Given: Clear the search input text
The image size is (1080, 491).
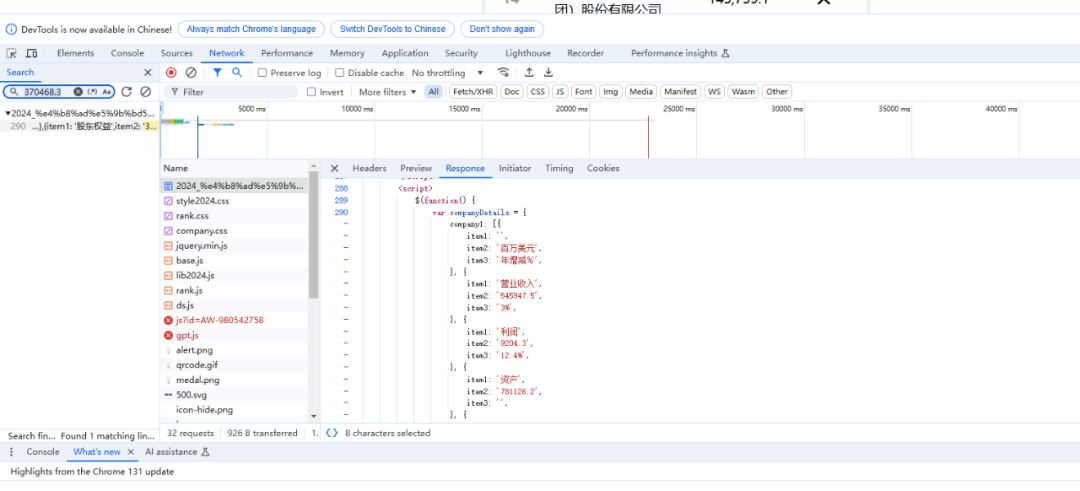Looking at the screenshot, I should pyautogui.click(x=78, y=92).
